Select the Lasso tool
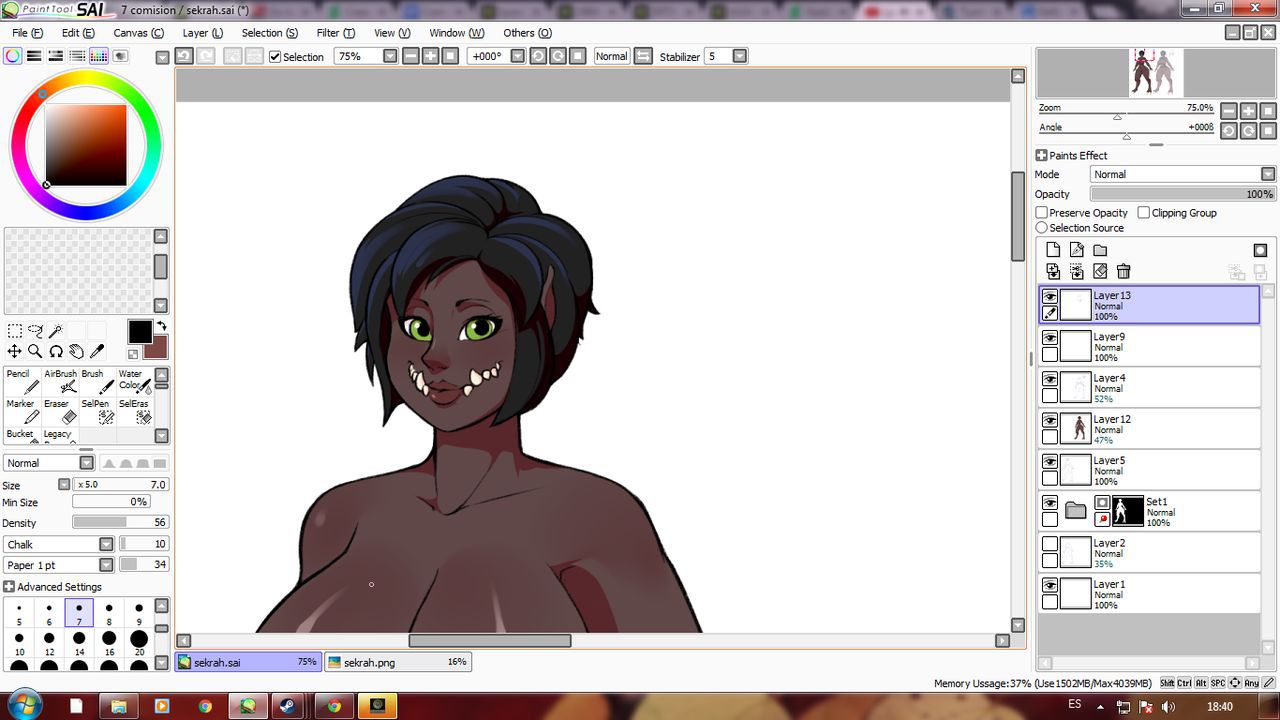 coord(36,331)
